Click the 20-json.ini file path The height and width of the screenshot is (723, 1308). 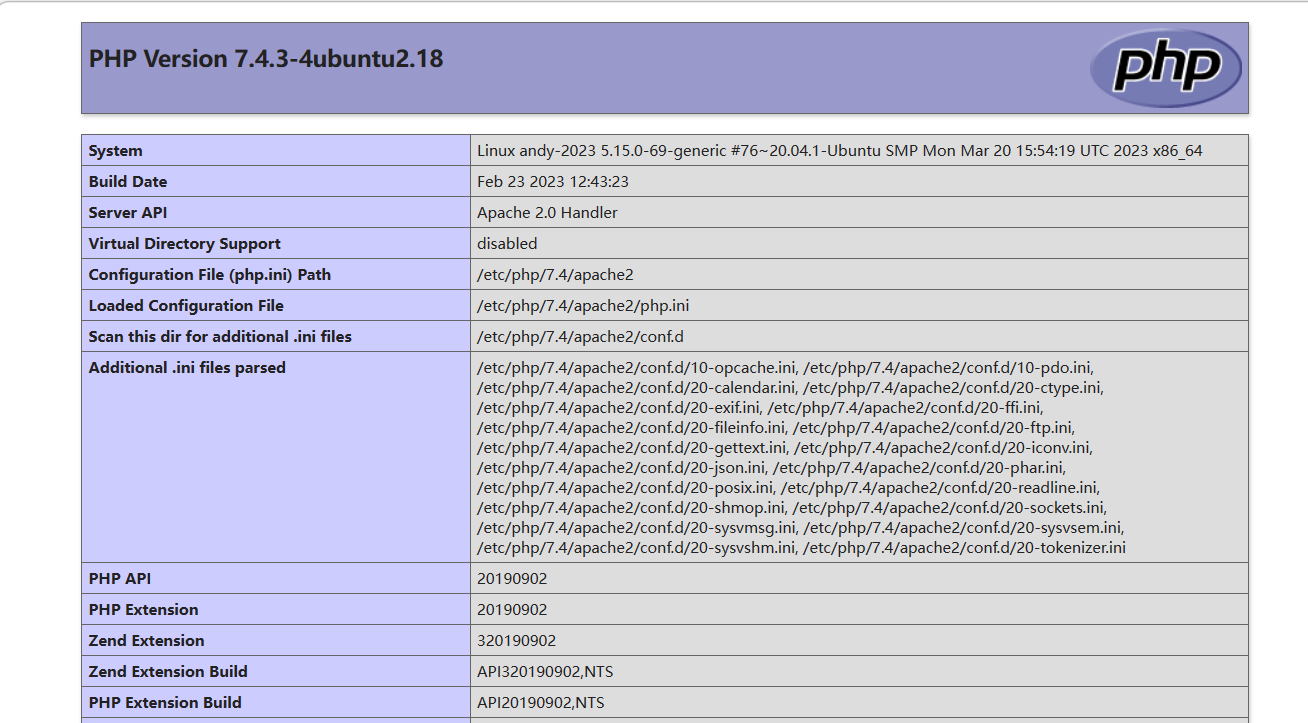[621, 468]
